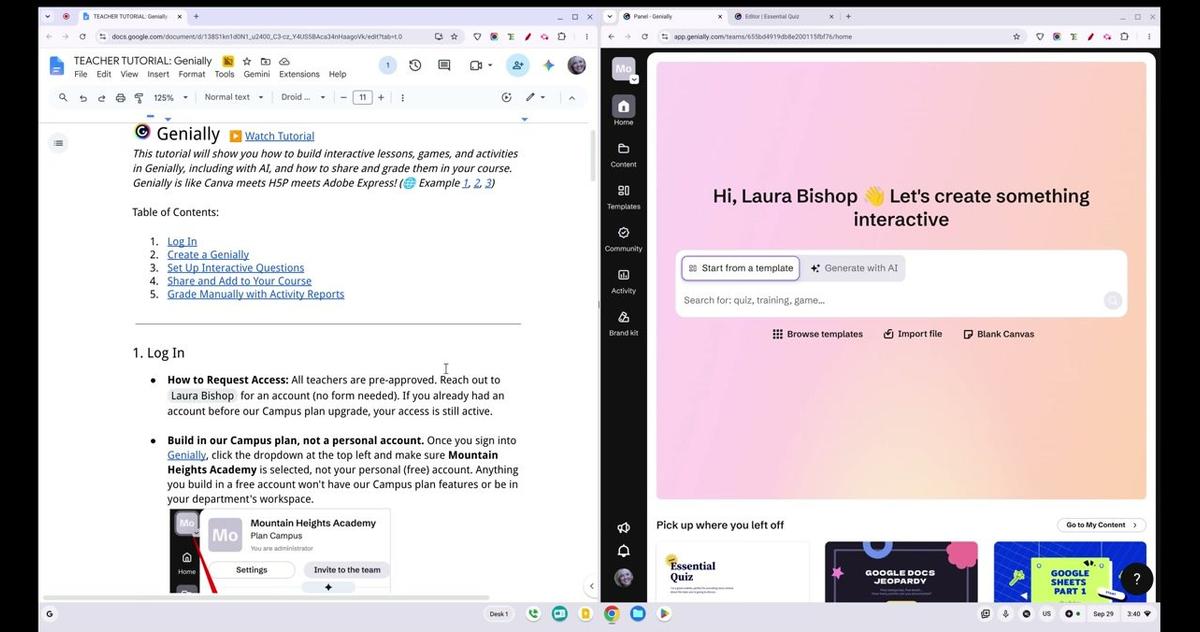1200x632 pixels.
Task: Expand the Mo workspace switcher in Genially
Action: pos(634,79)
